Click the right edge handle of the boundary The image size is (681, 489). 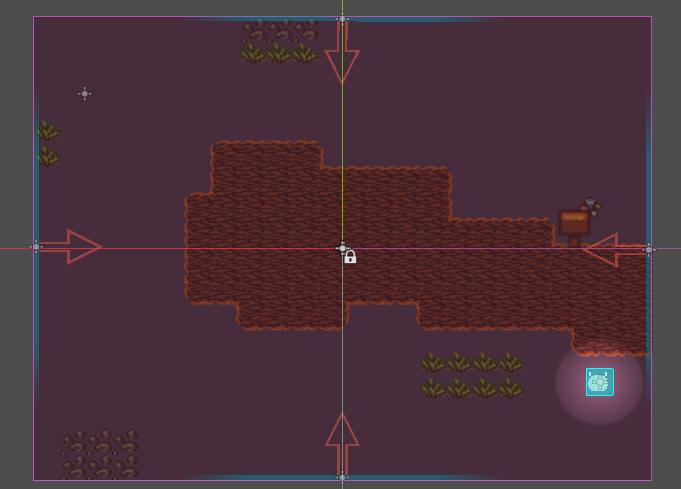(649, 250)
